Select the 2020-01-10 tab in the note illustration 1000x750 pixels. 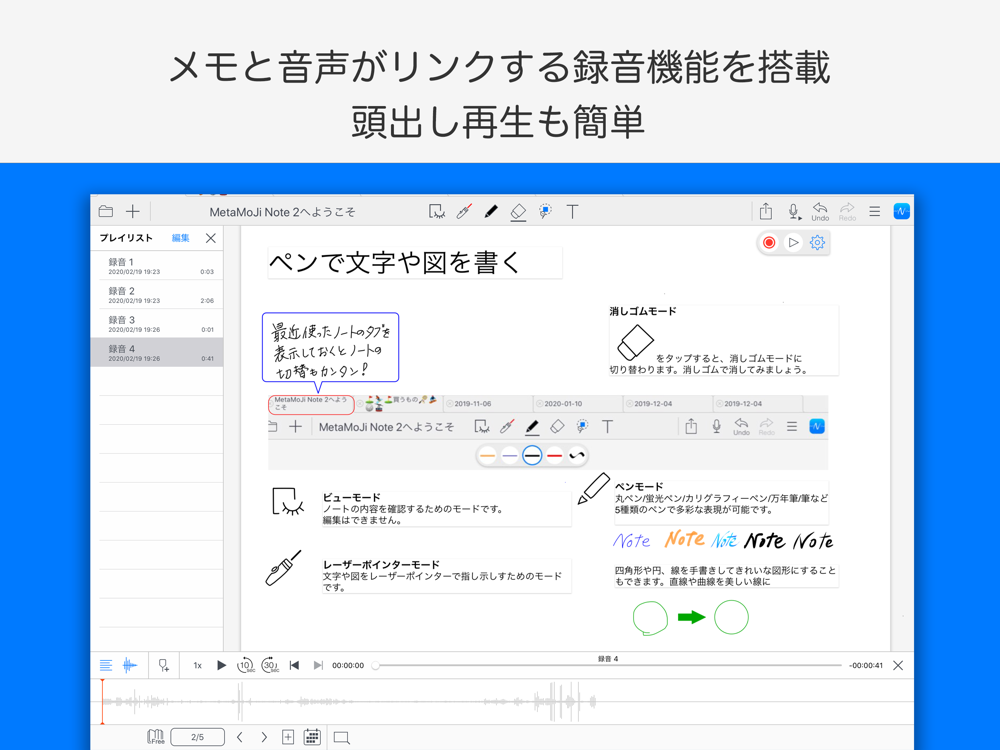(x=578, y=404)
